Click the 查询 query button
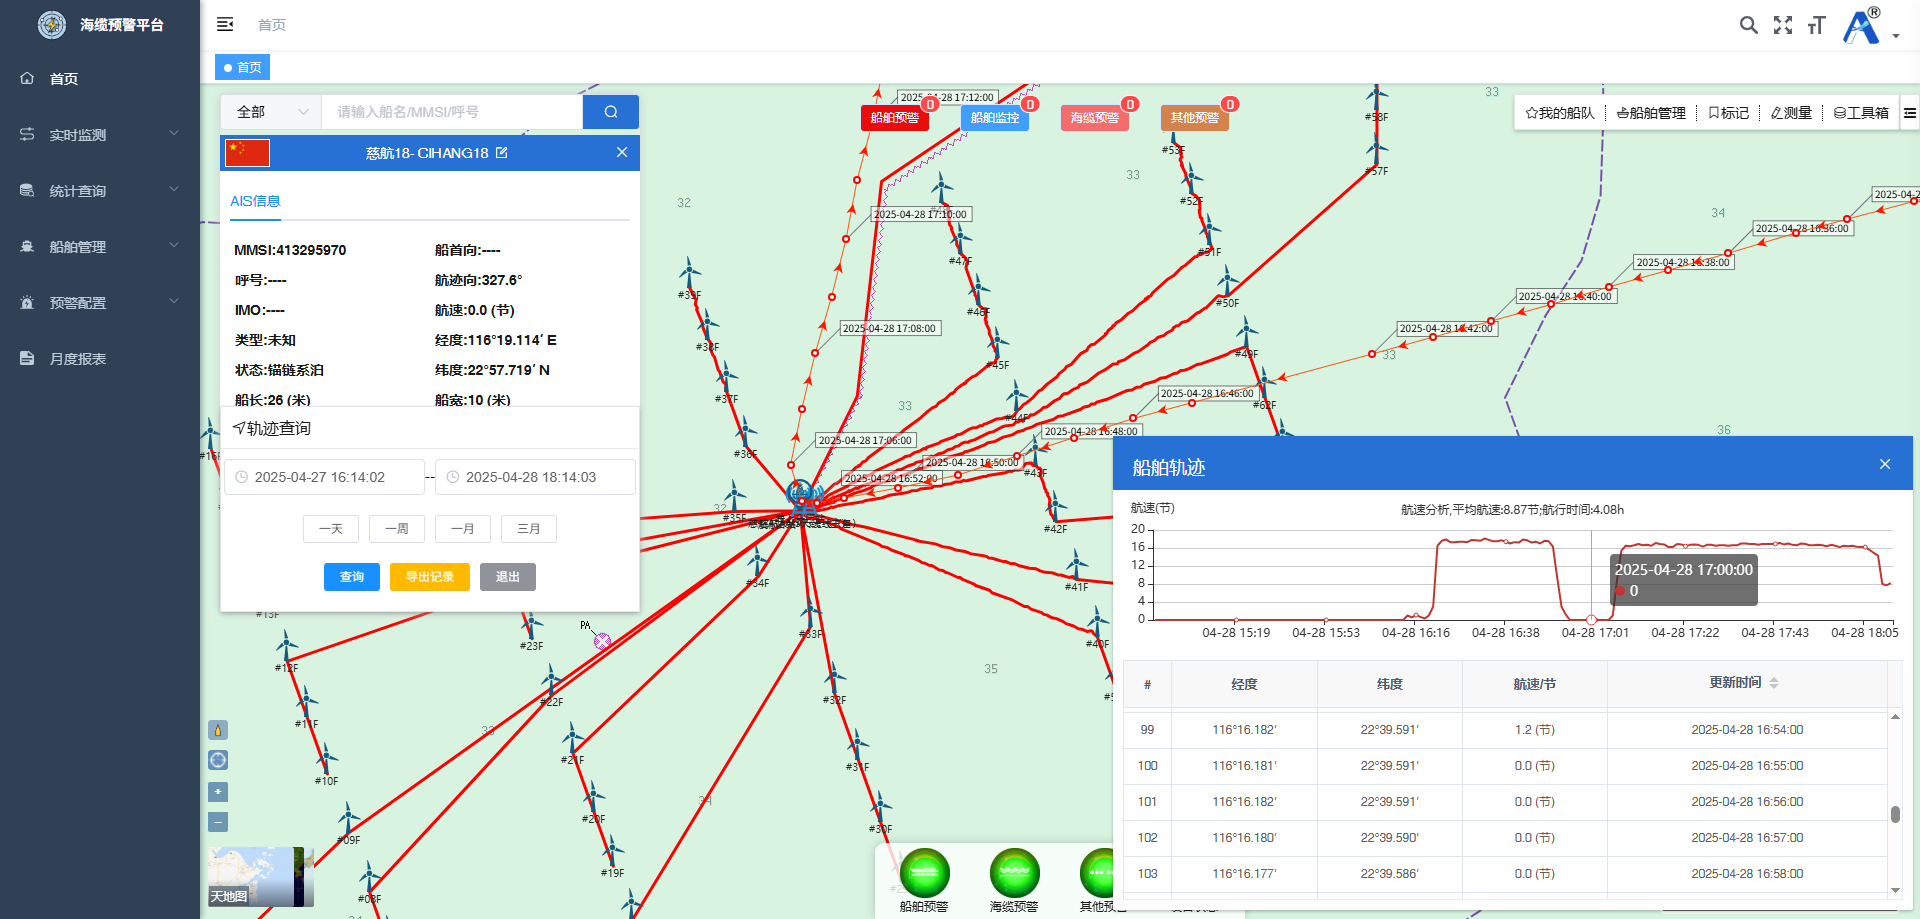The height and width of the screenshot is (919, 1920). coord(352,577)
